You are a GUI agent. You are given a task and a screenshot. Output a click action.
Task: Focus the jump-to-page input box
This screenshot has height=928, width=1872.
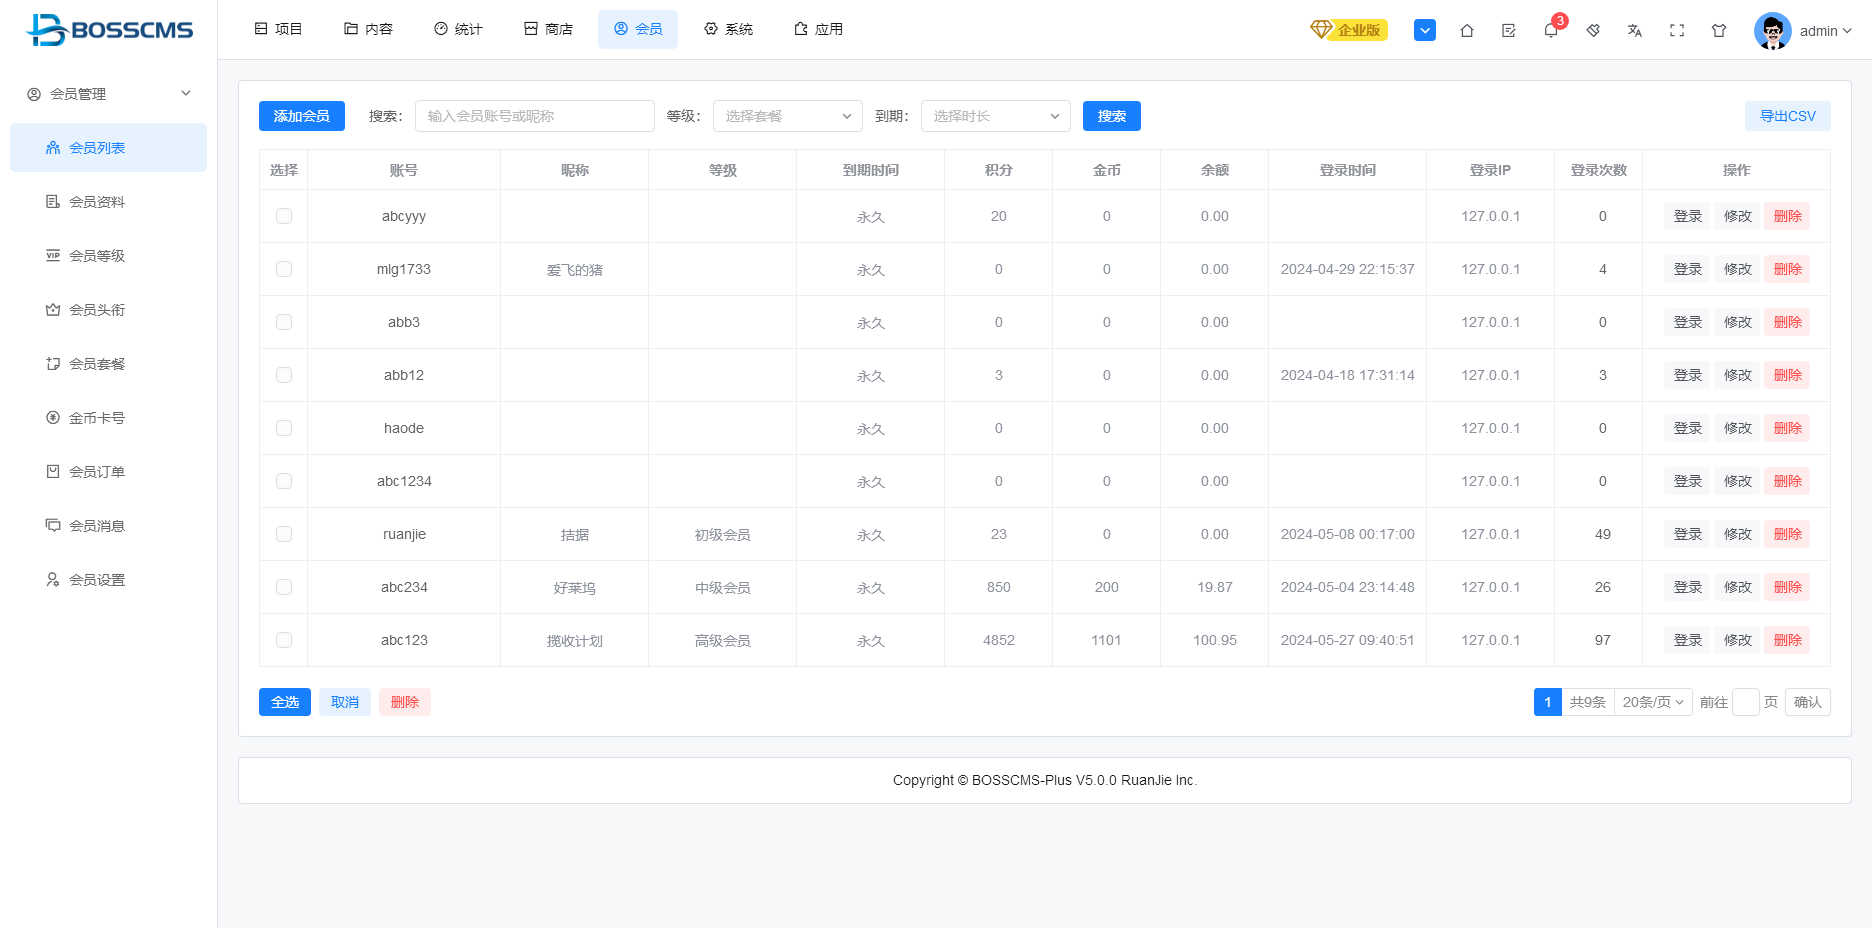1746,702
